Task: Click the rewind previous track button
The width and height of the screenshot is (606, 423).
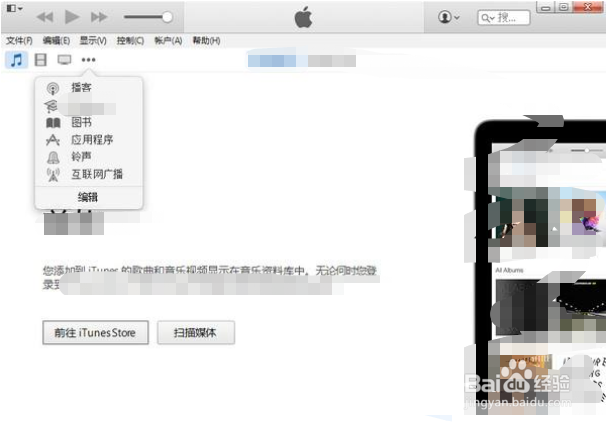Action: click(x=45, y=17)
